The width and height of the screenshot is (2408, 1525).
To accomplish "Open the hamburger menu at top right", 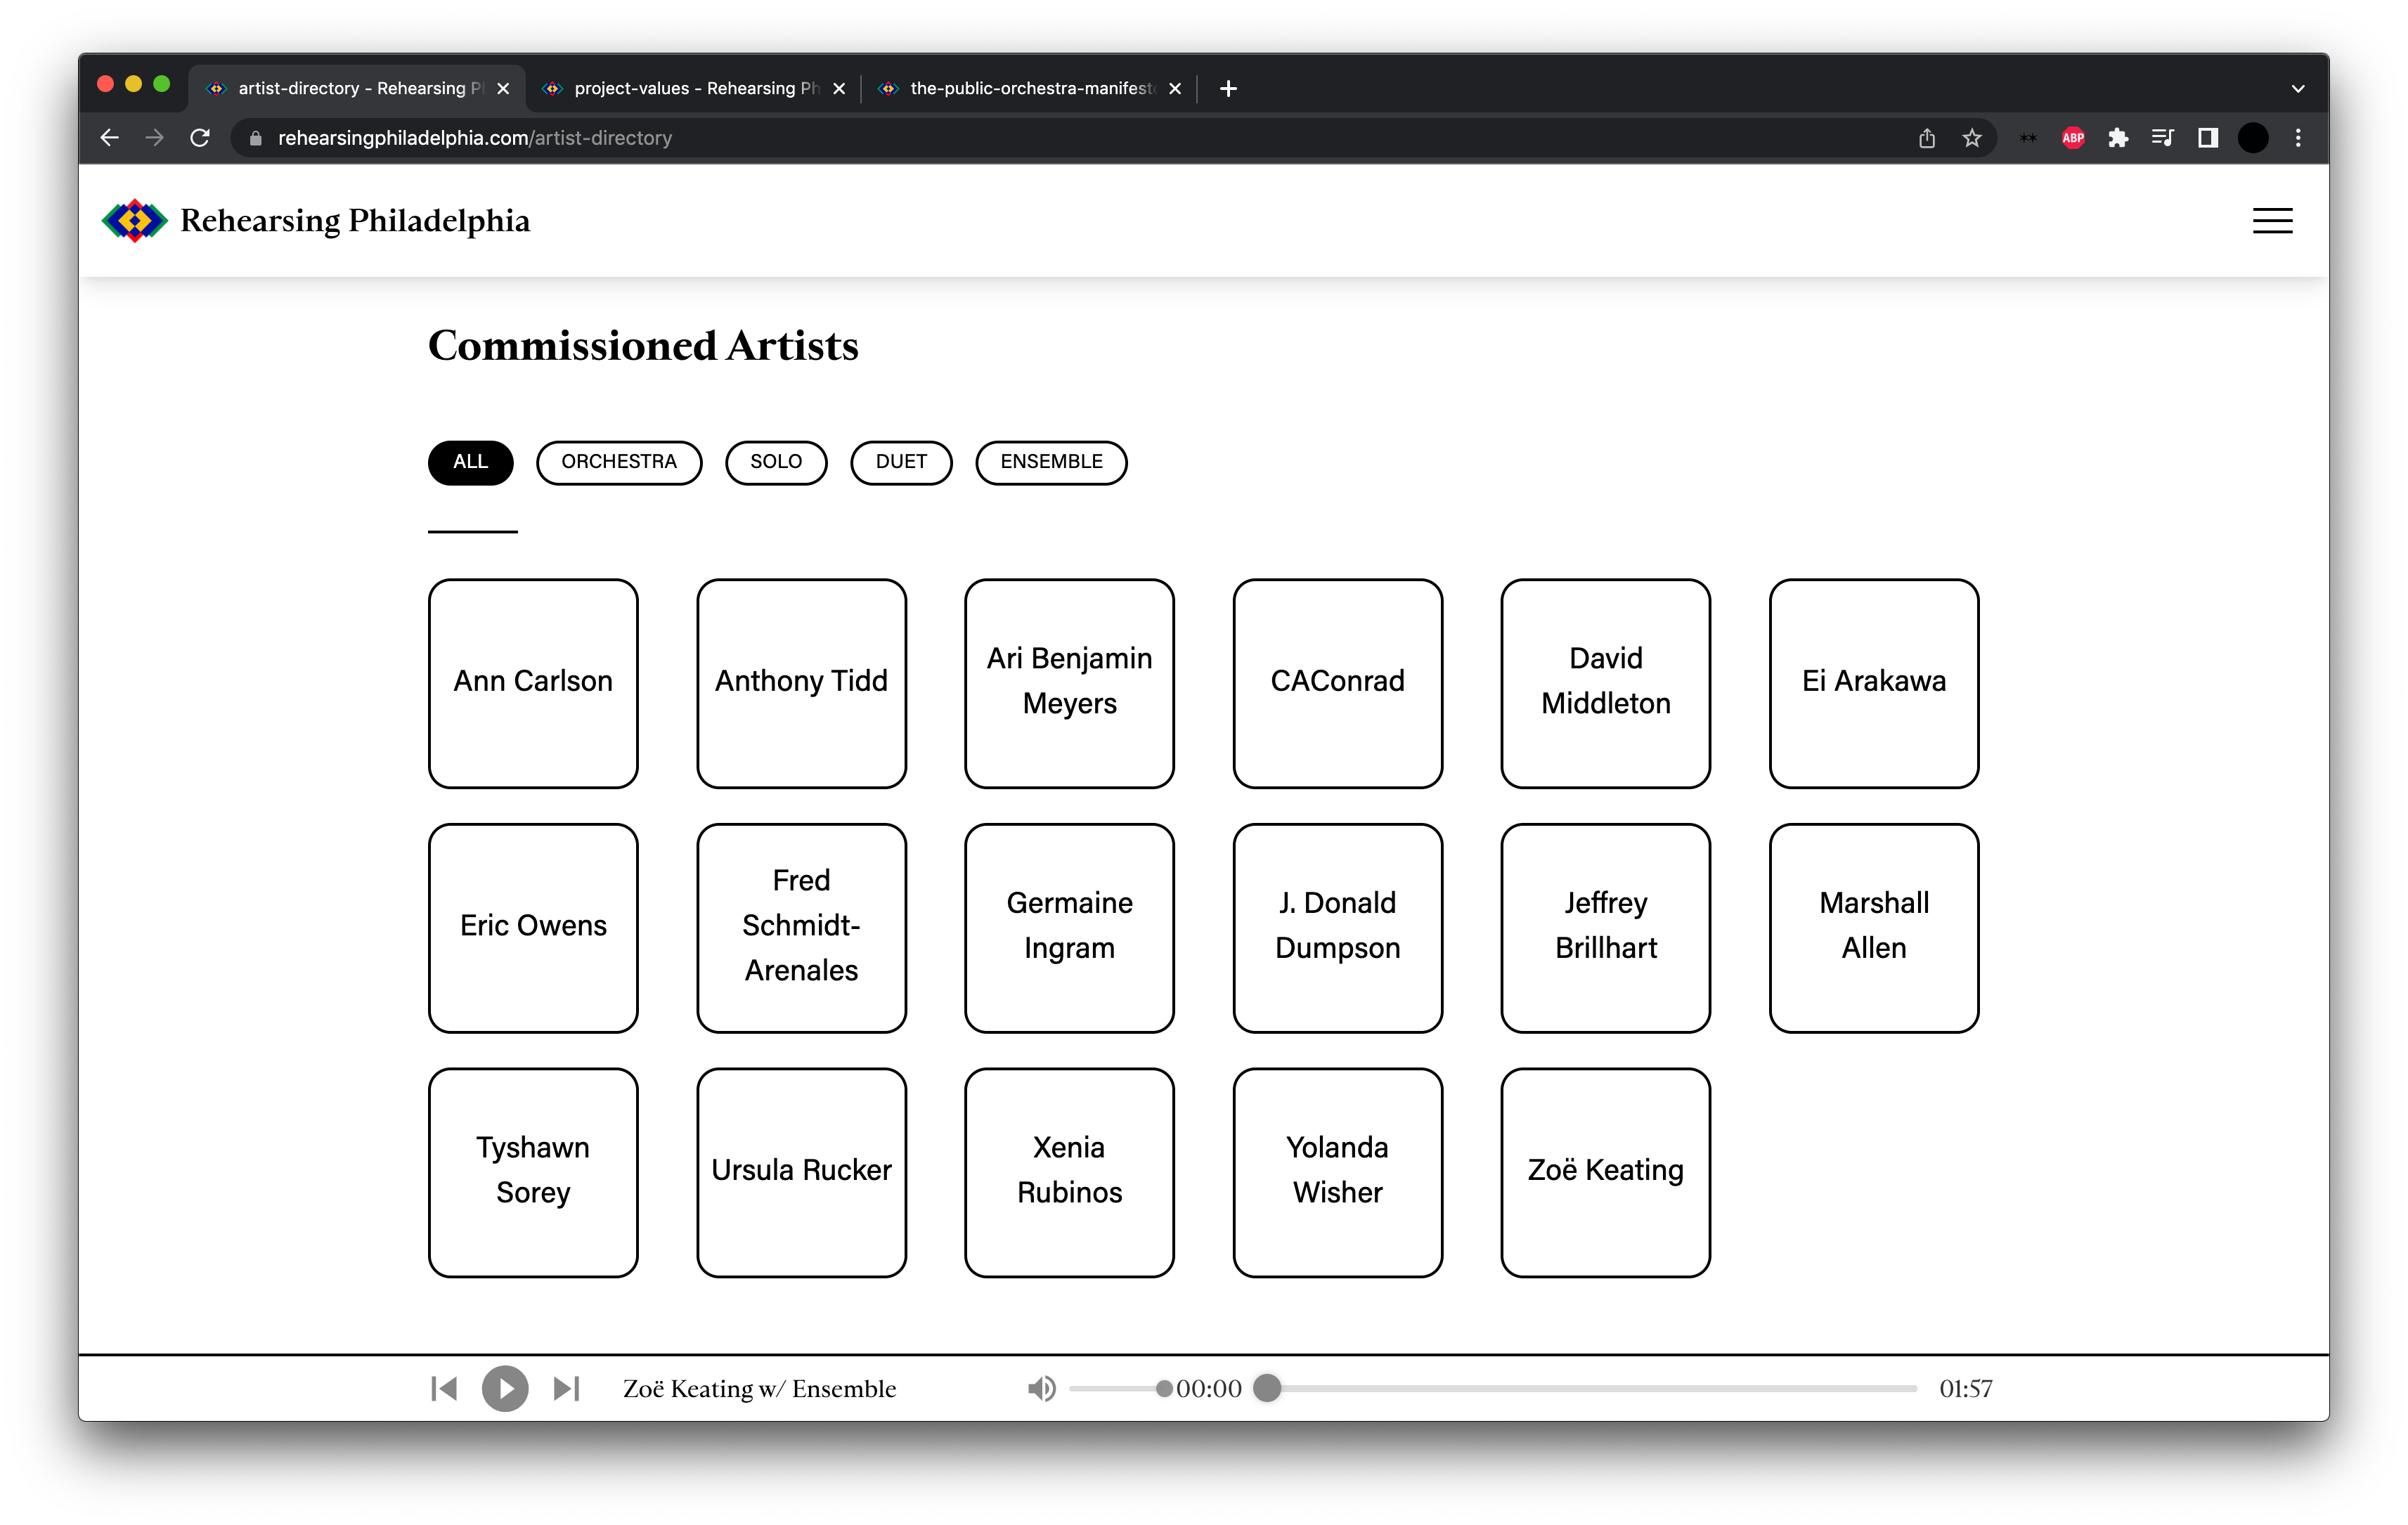I will [x=2272, y=220].
